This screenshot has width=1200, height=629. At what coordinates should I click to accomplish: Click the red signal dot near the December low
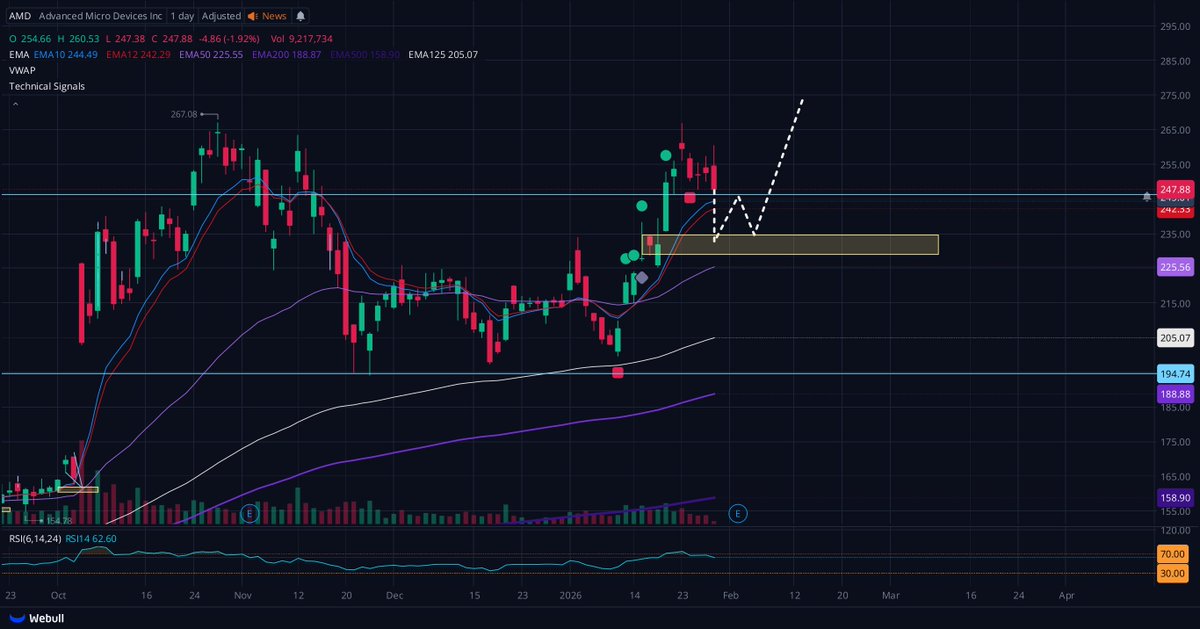(x=618, y=373)
